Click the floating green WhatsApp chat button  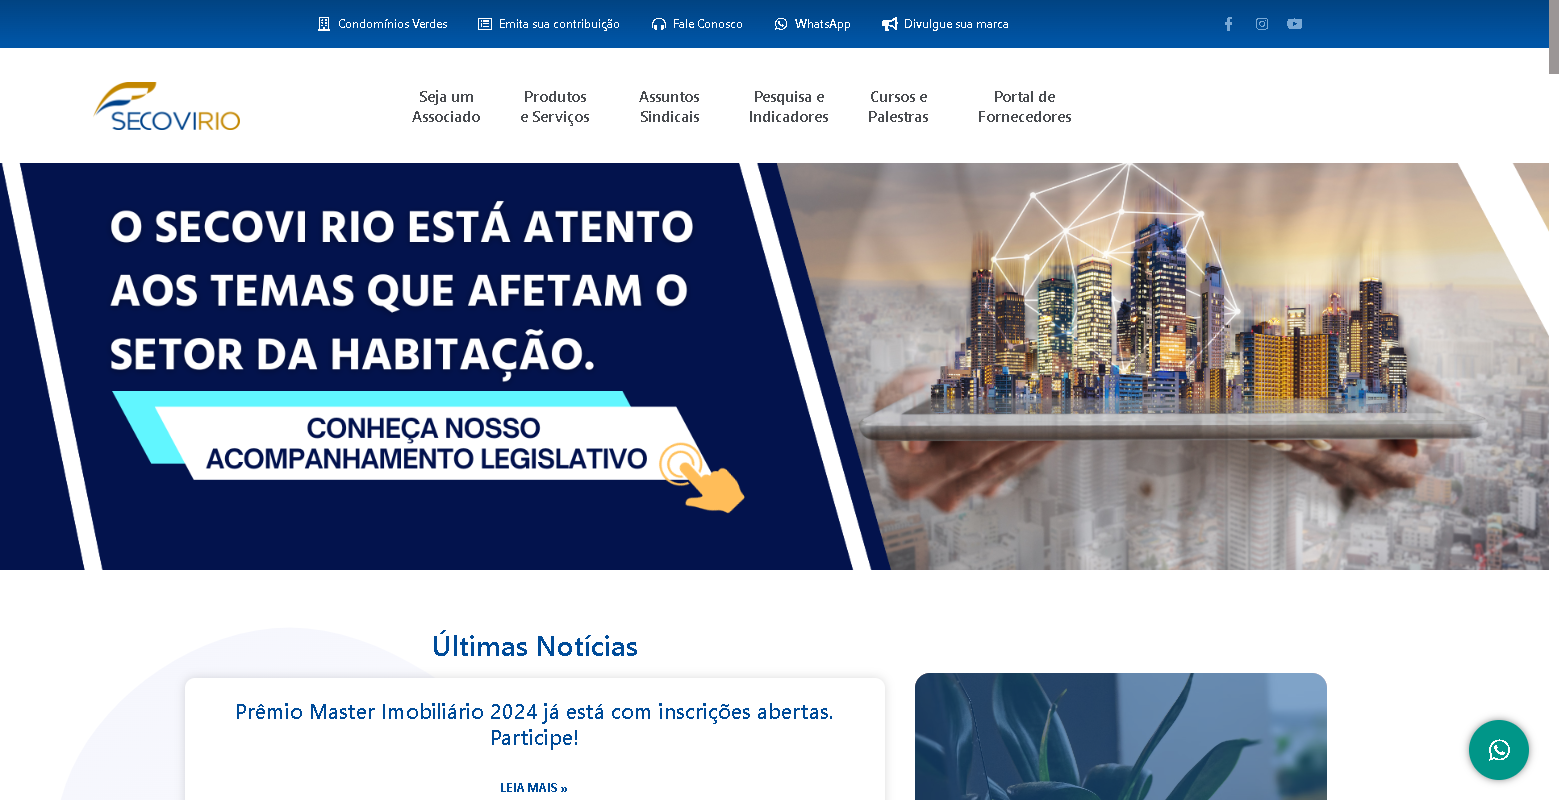click(1499, 750)
